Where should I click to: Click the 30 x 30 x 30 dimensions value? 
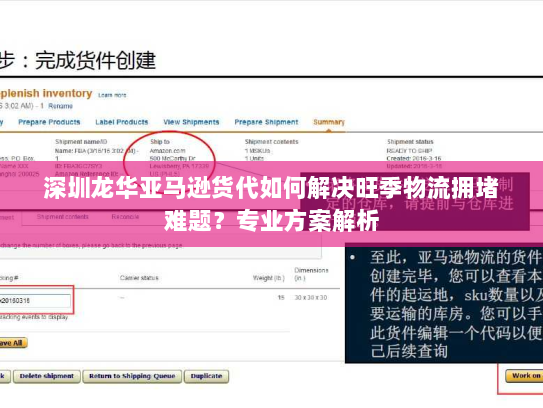click(311, 298)
